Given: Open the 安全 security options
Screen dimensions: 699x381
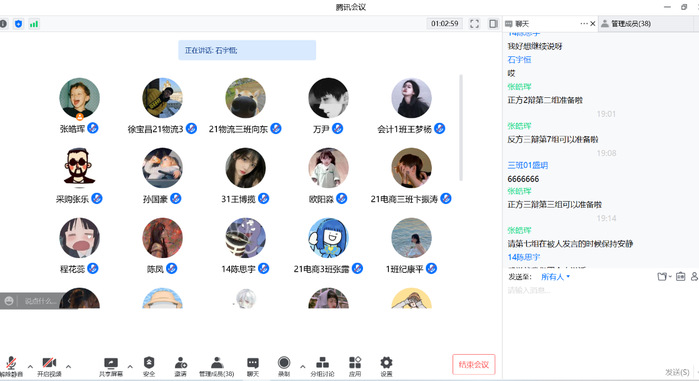Looking at the screenshot, I should (x=149, y=367).
